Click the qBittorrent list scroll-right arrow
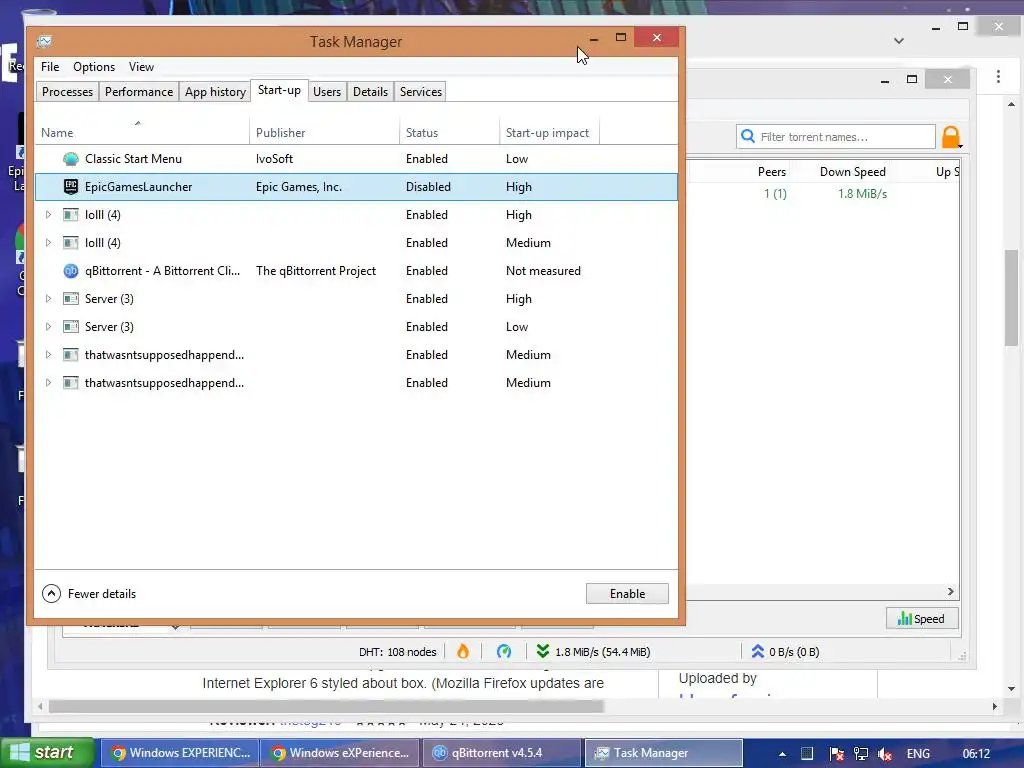1024x768 pixels. pyautogui.click(x=951, y=591)
